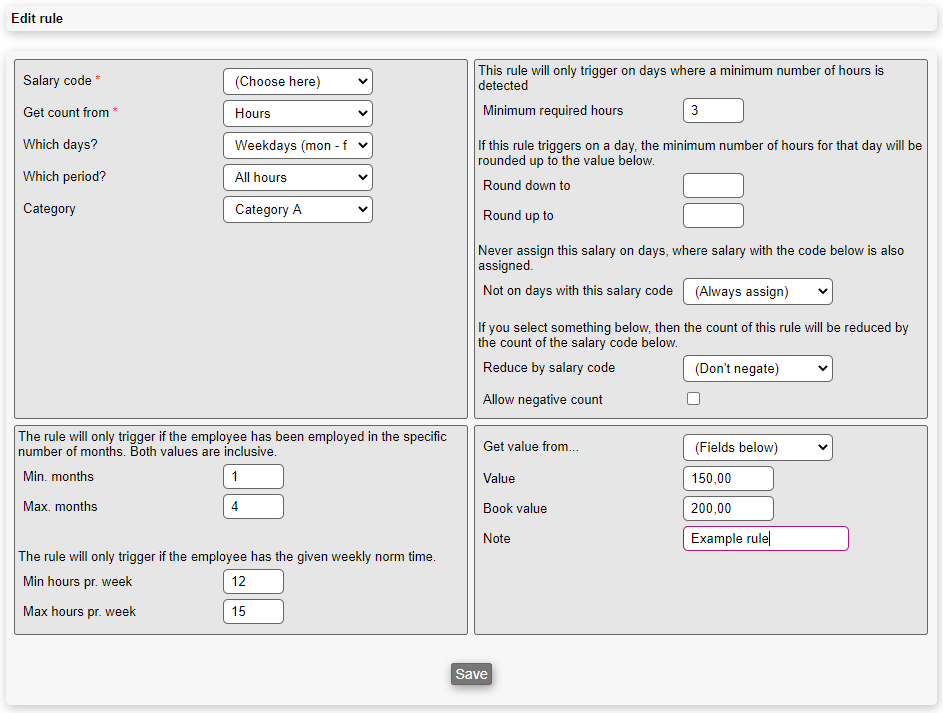Viewport: 943px width, 713px height.
Task: Open the Salary code dropdown
Action: [x=297, y=82]
